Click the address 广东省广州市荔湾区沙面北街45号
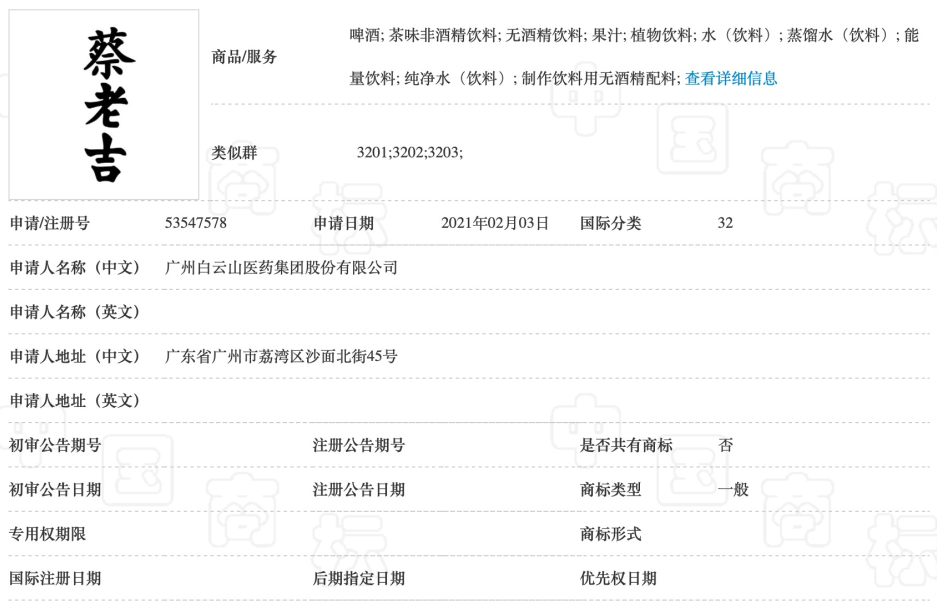The width and height of the screenshot is (937, 602). [281, 356]
